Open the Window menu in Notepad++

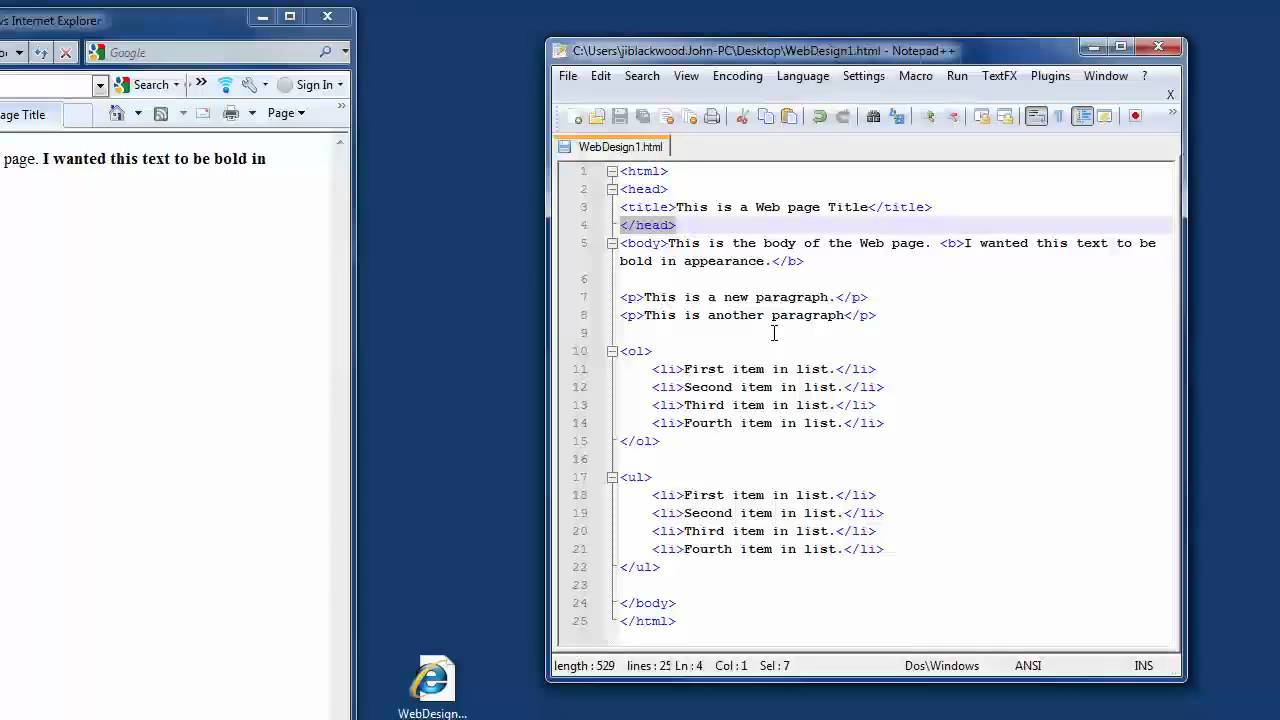(1106, 76)
